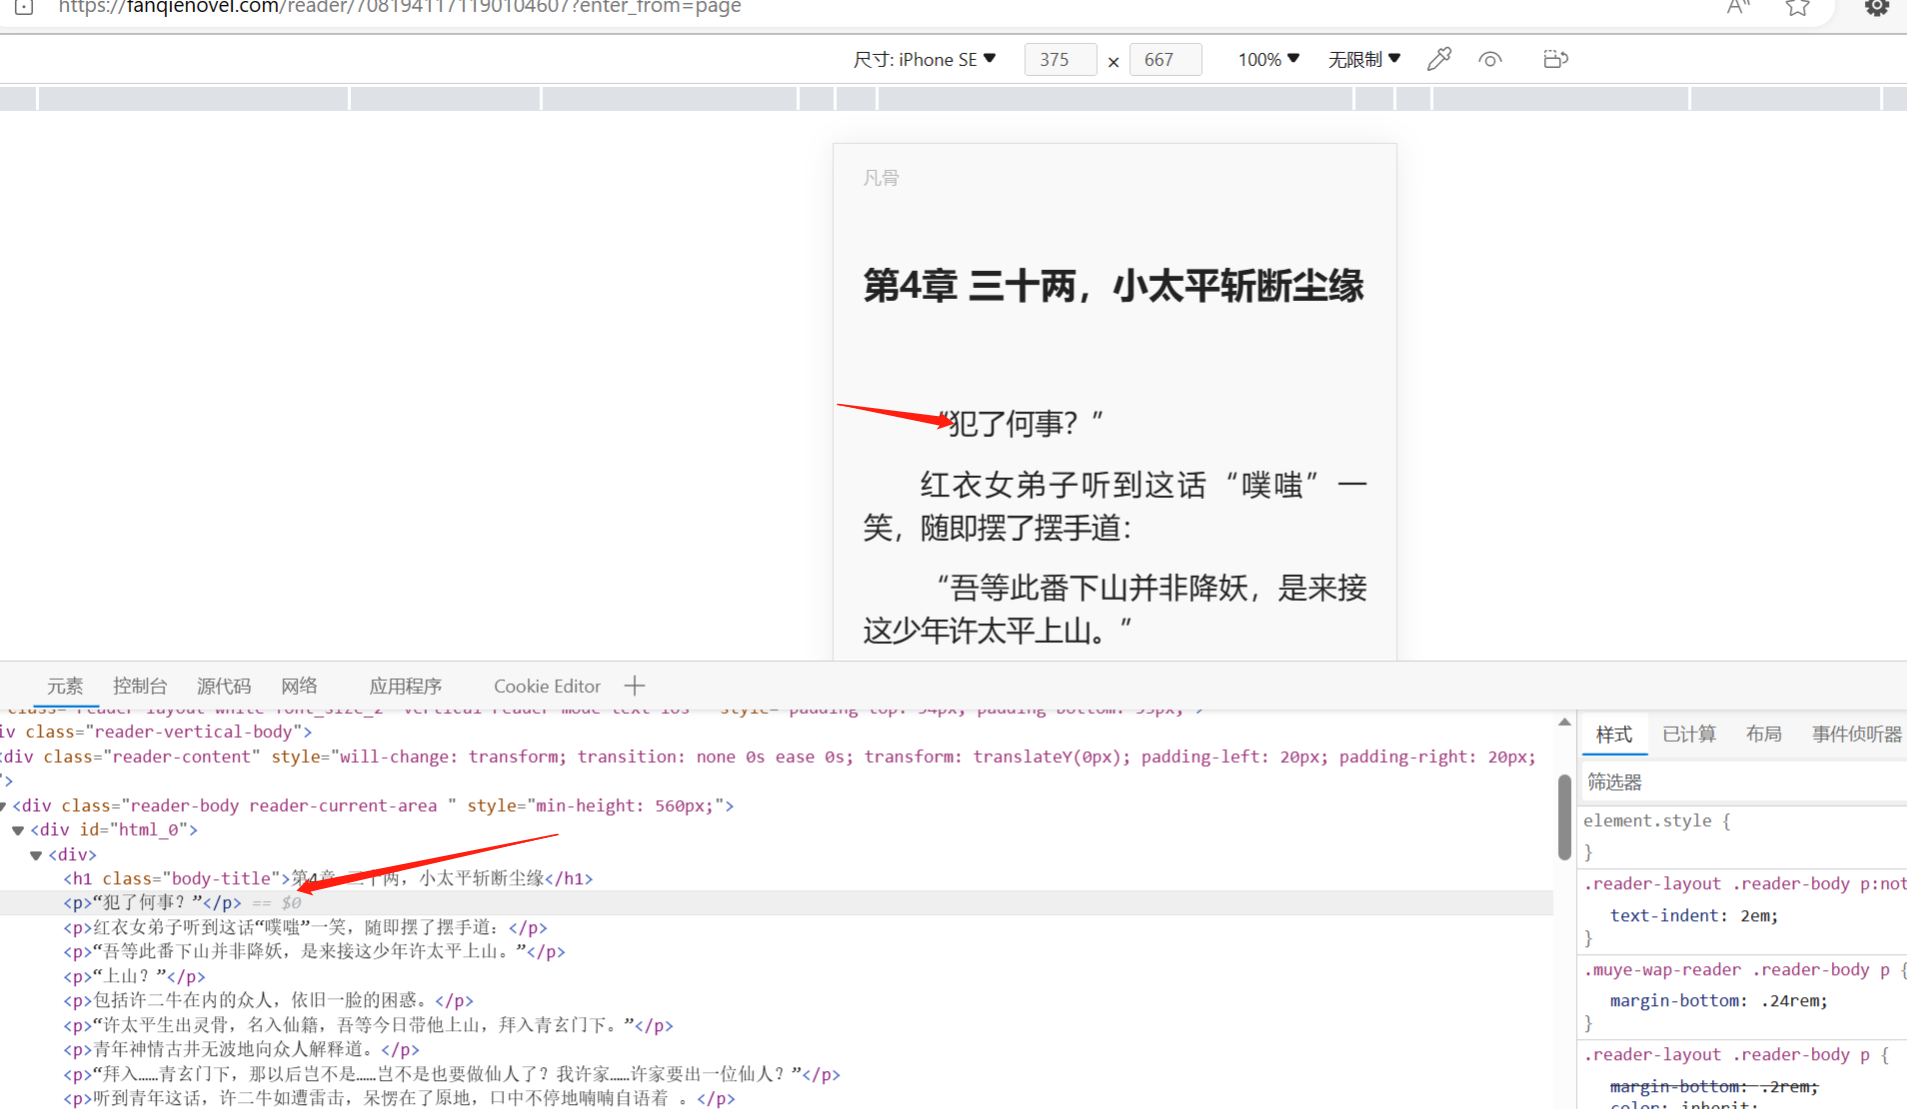This screenshot has width=1907, height=1109.
Task: Open the 100% zoom dropdown
Action: [1268, 59]
